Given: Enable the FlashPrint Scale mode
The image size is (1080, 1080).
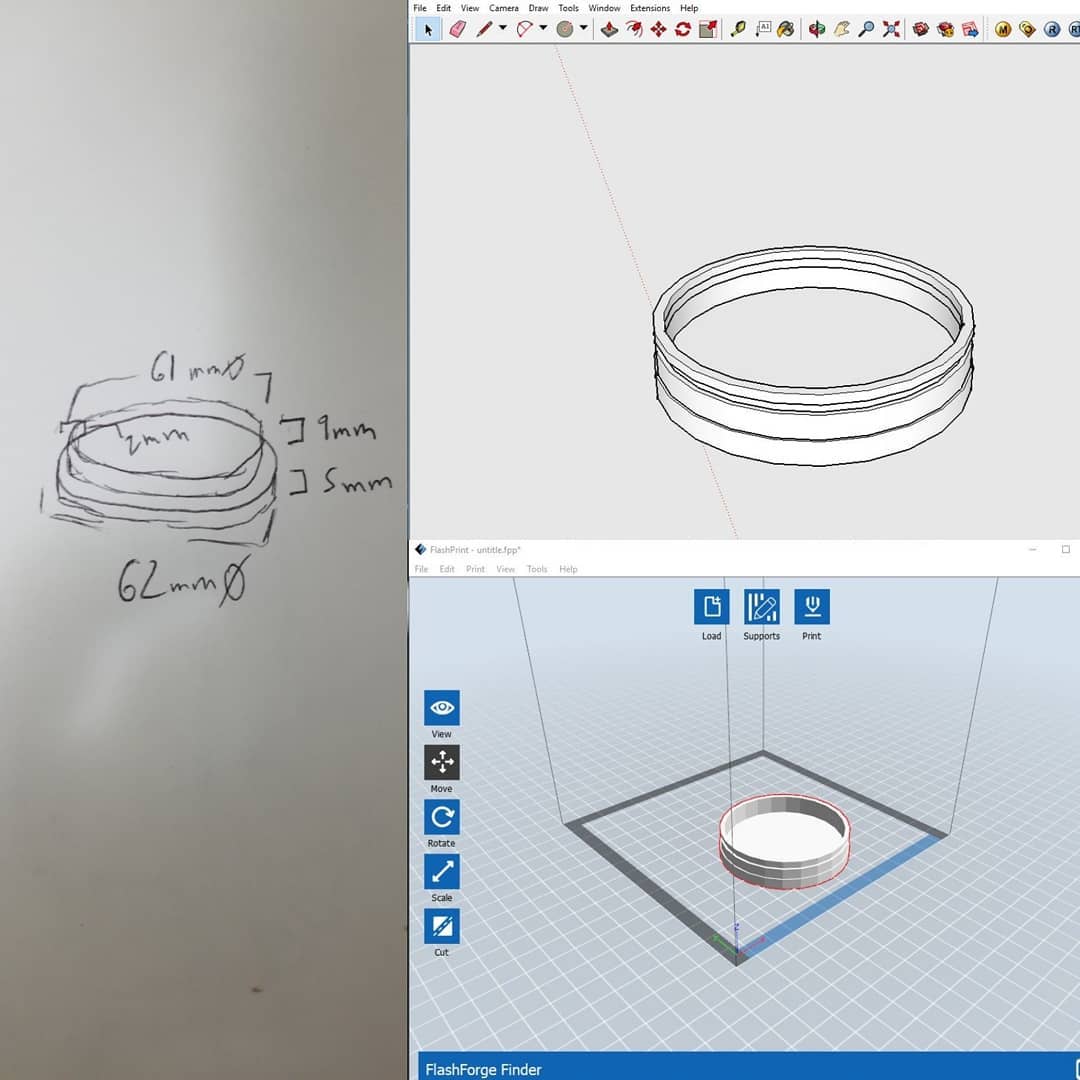Looking at the screenshot, I should coord(441,872).
